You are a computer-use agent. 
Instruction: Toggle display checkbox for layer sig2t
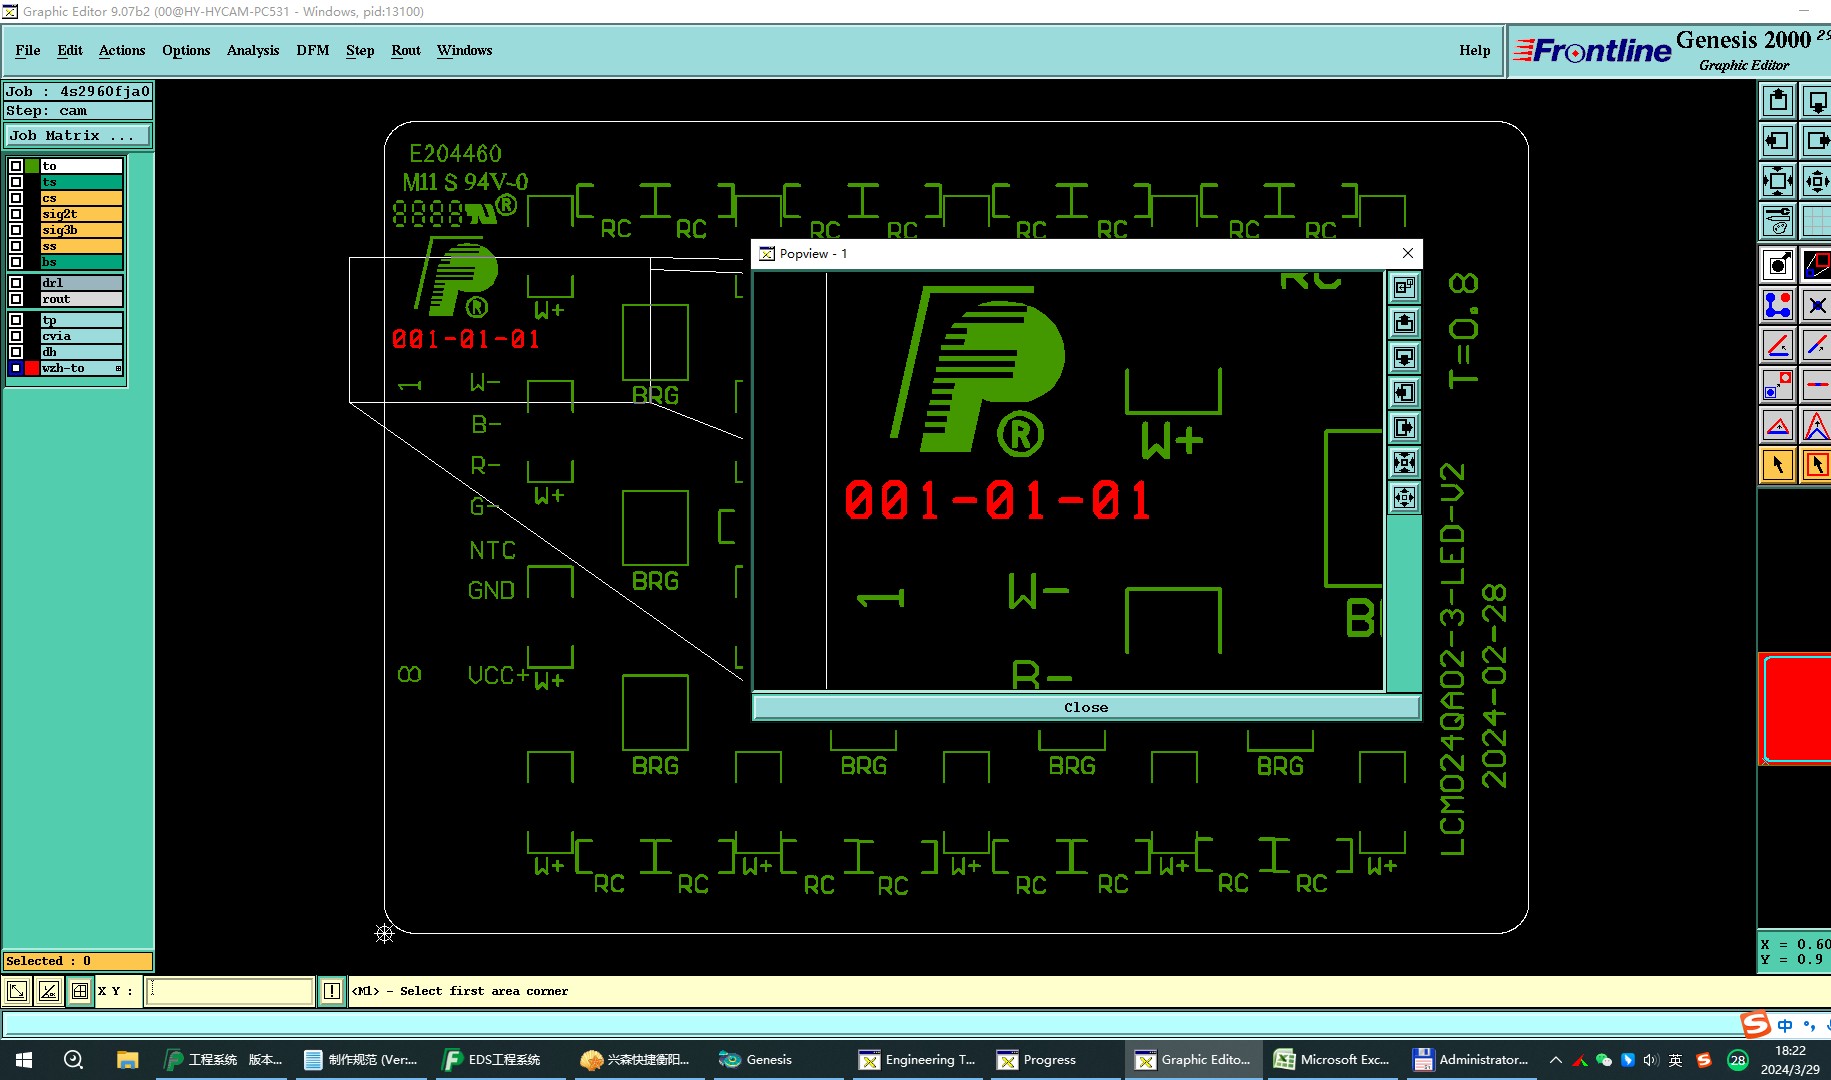[16, 214]
